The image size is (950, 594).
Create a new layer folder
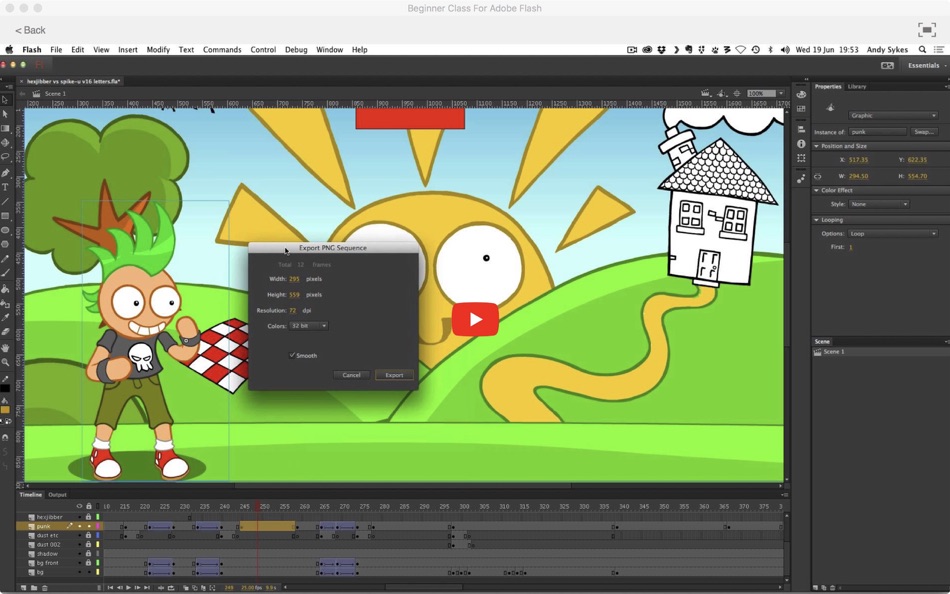click(34, 587)
